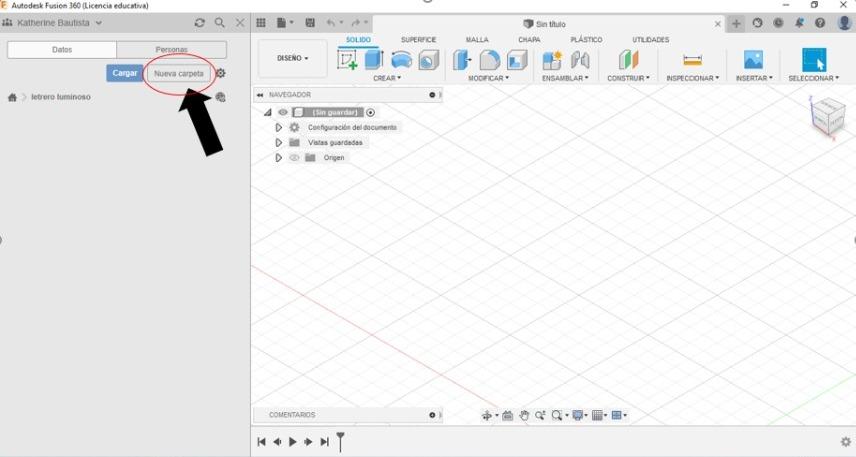856x457 pixels.
Task: Open the job status clock icon
Action: 778,23
